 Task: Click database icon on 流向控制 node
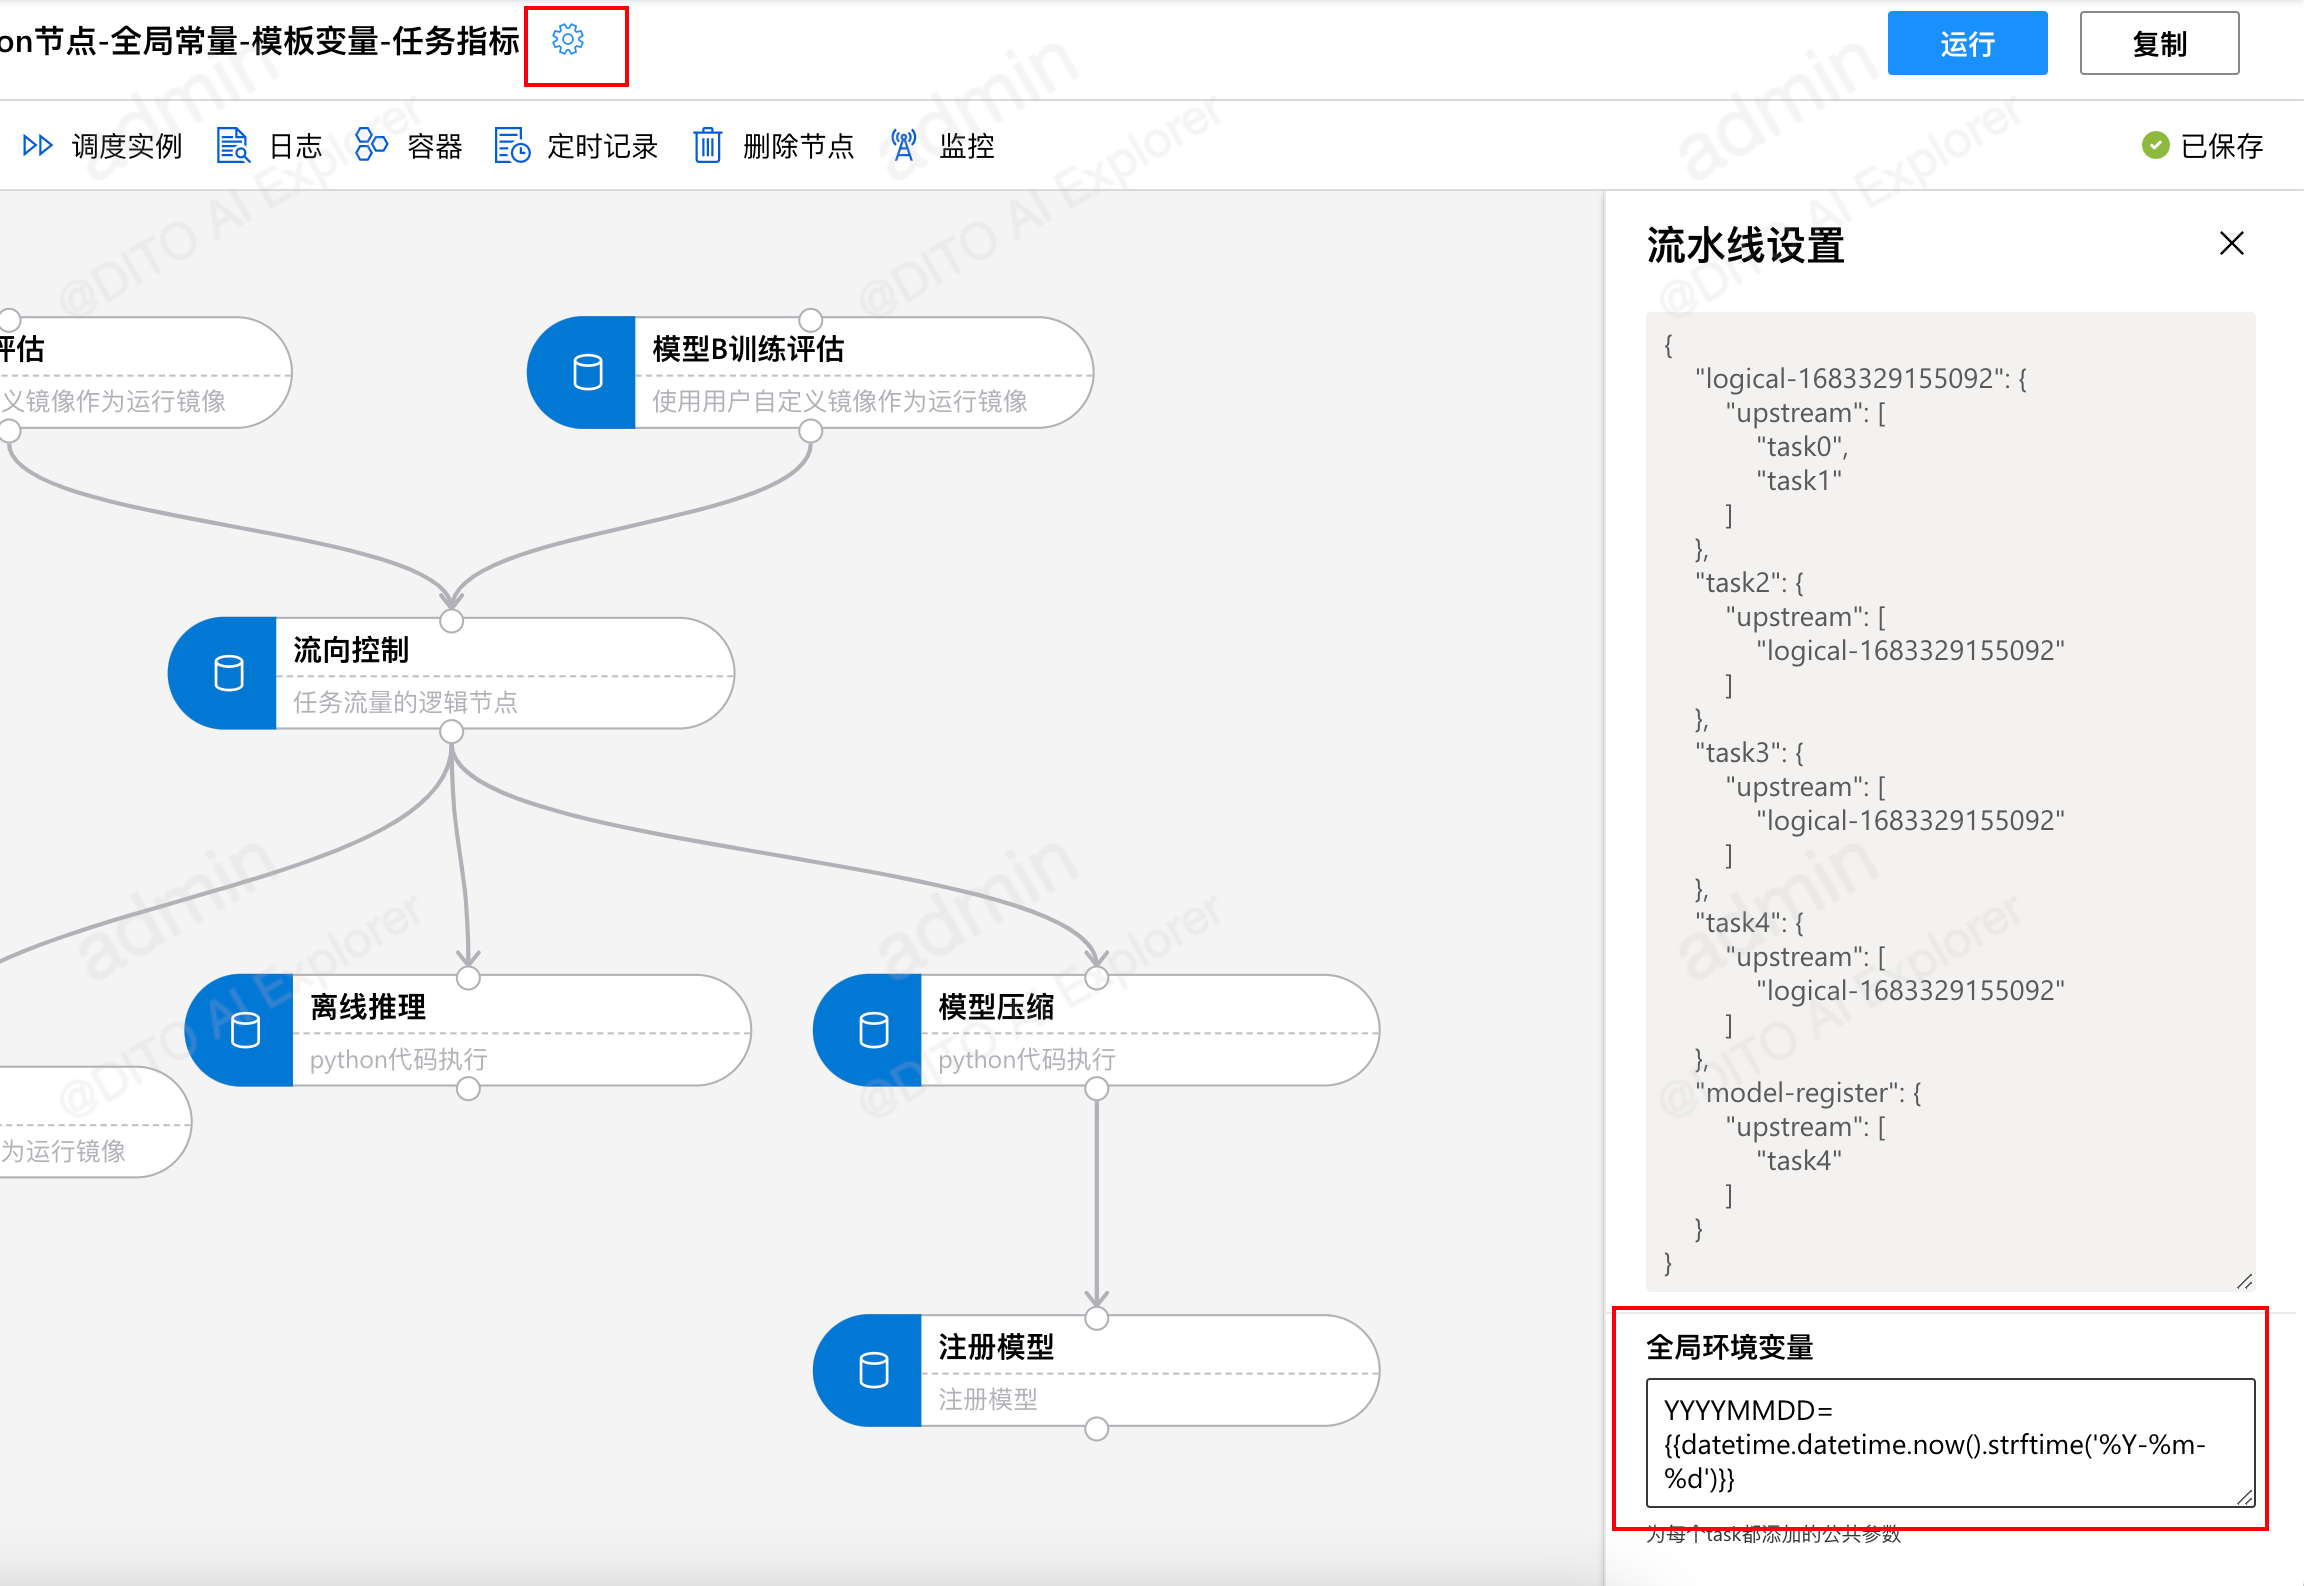229,673
